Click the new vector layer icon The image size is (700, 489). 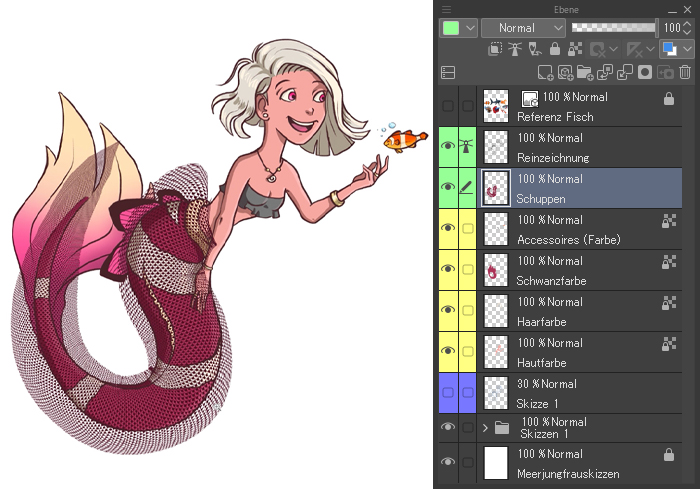coord(565,72)
